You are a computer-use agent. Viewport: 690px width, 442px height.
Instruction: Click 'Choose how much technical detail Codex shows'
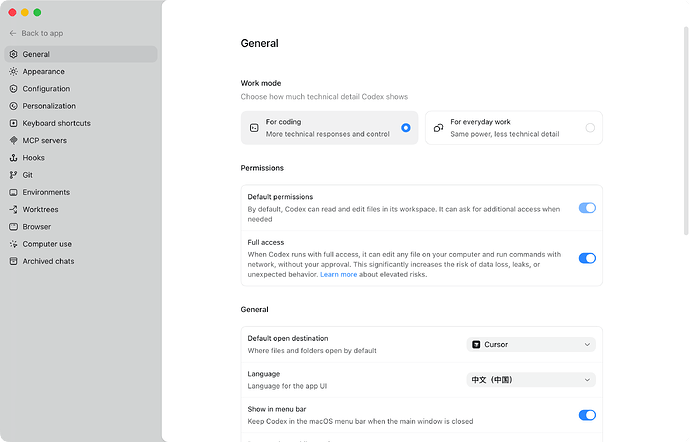coord(324,96)
